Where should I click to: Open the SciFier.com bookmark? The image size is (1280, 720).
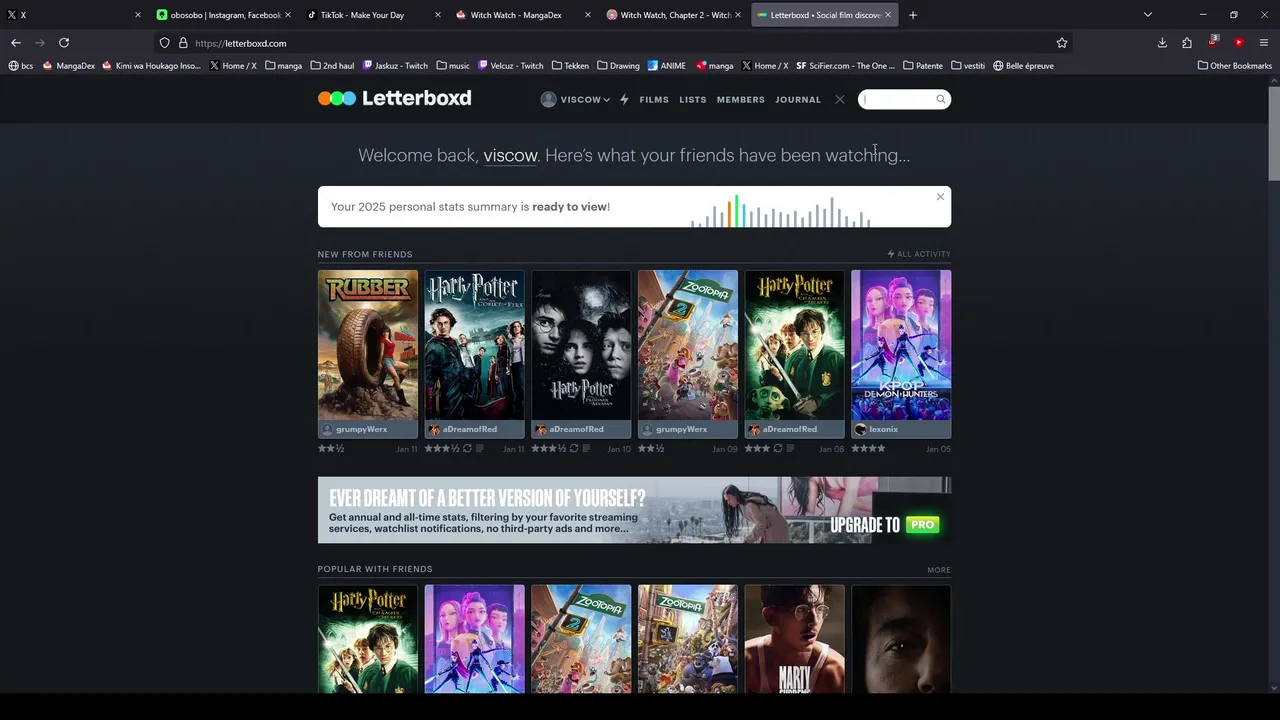846,66
